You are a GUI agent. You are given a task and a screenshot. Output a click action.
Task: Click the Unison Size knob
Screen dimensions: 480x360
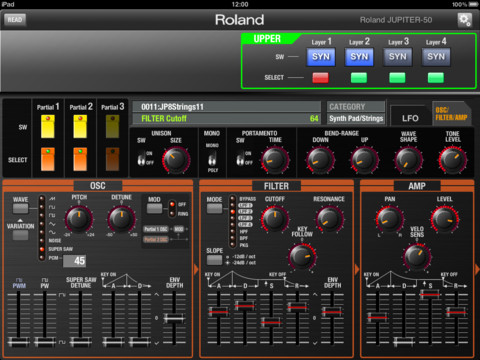point(176,160)
